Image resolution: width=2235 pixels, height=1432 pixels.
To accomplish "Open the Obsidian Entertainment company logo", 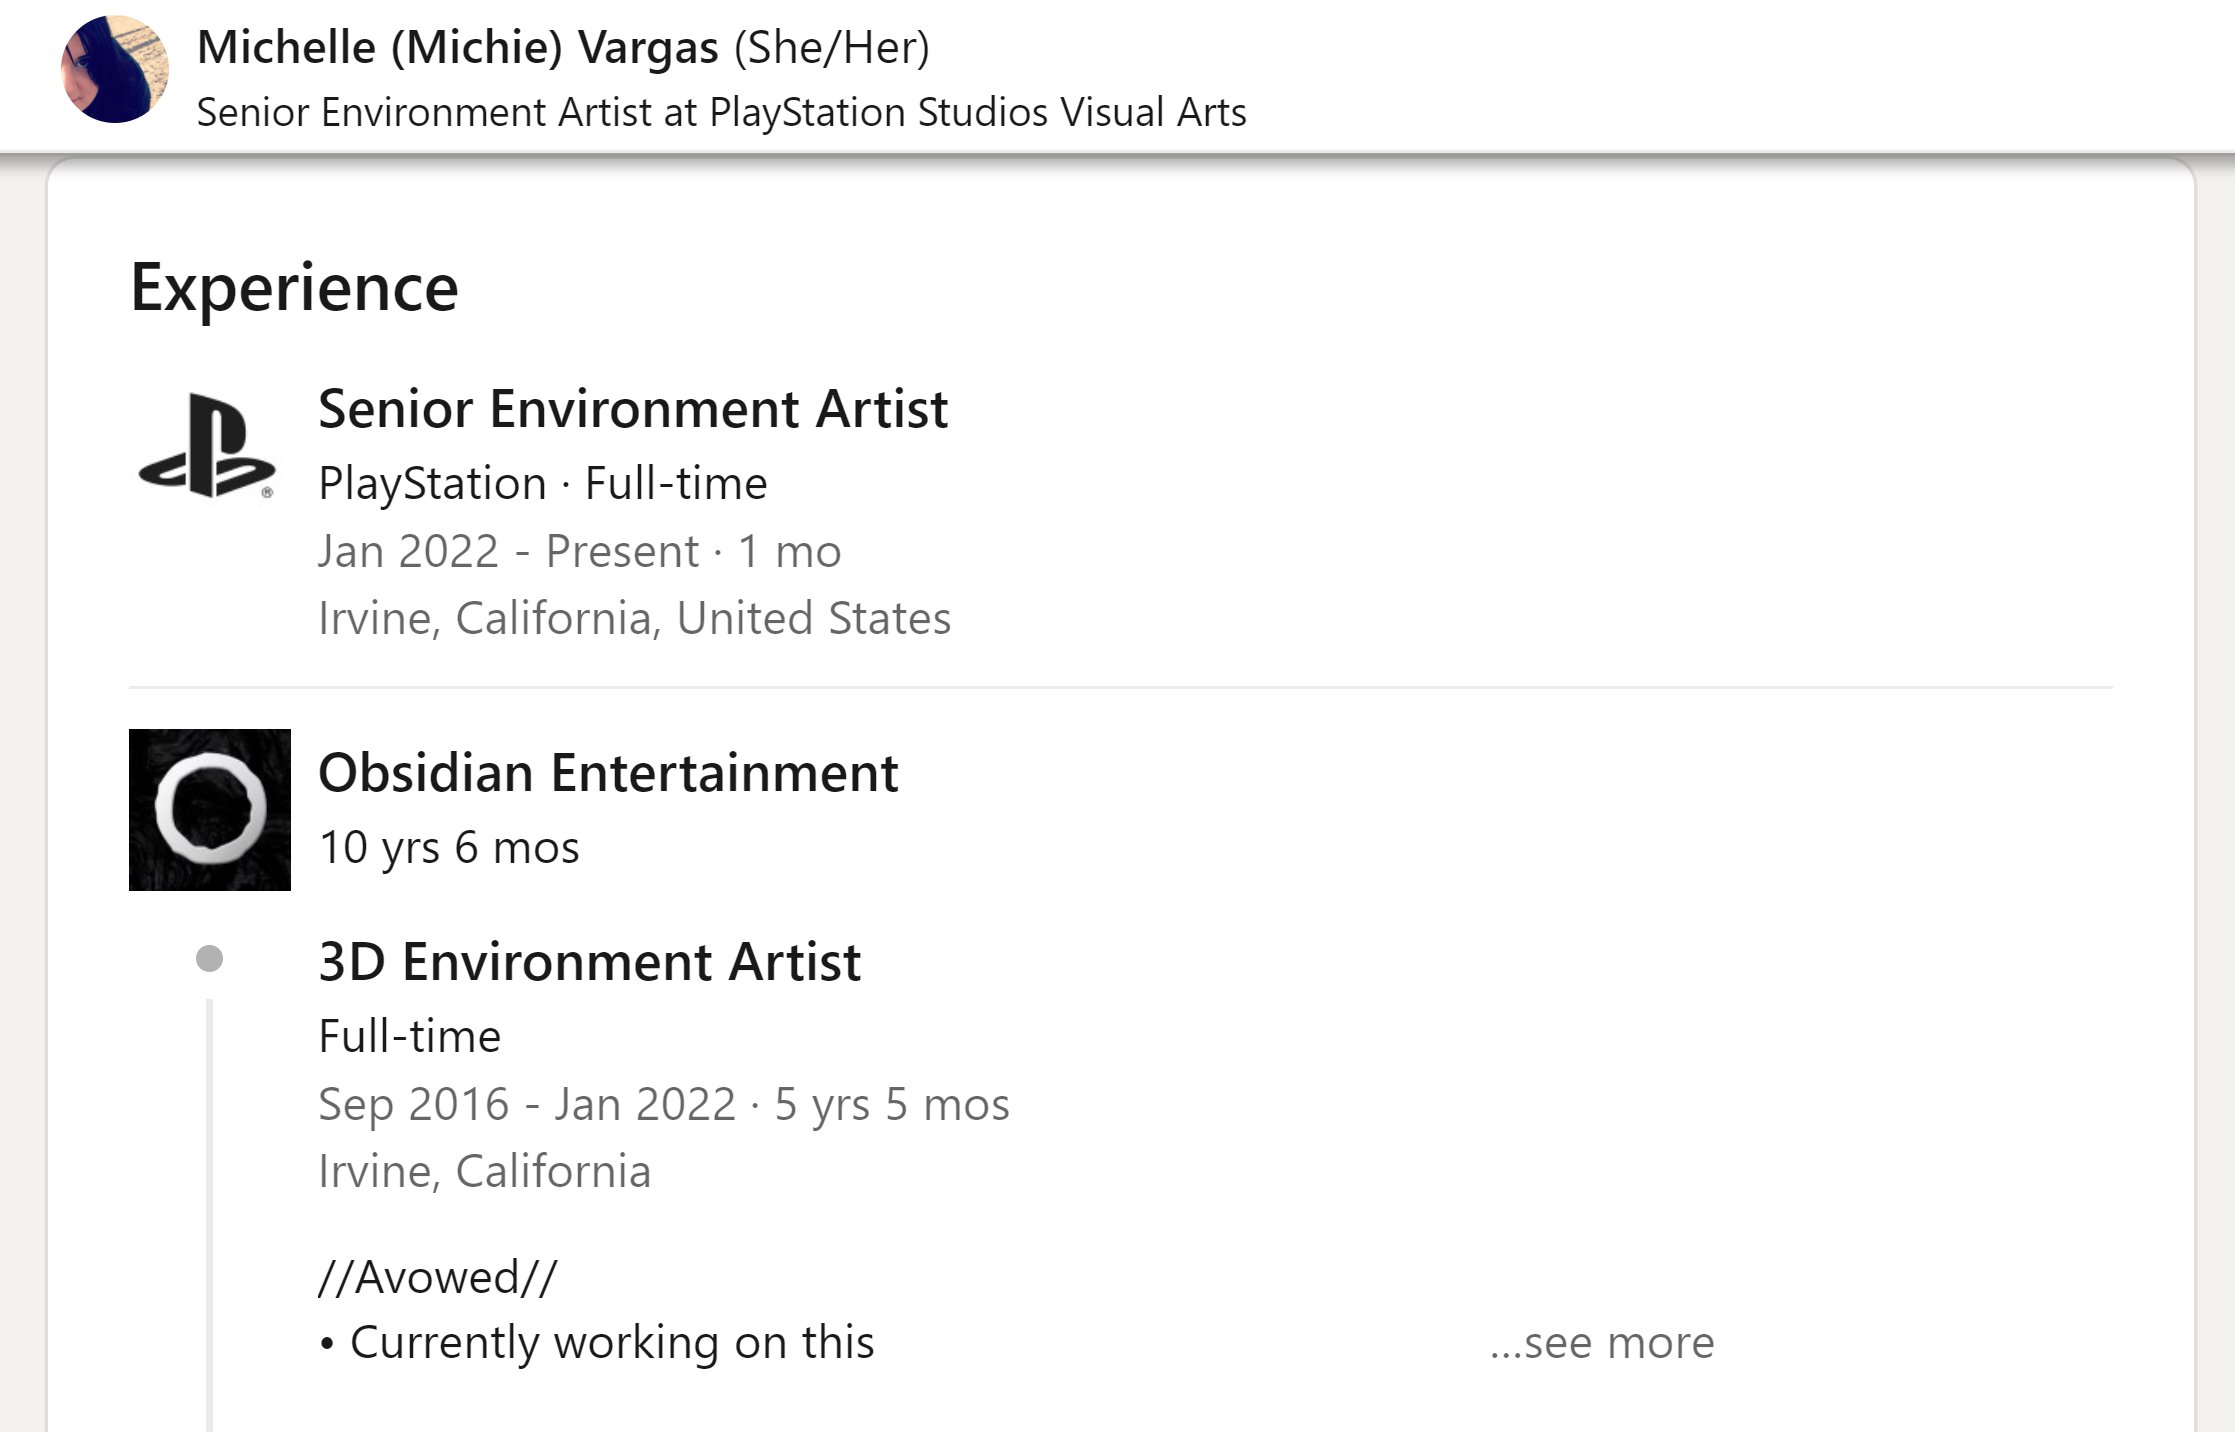I will [210, 810].
